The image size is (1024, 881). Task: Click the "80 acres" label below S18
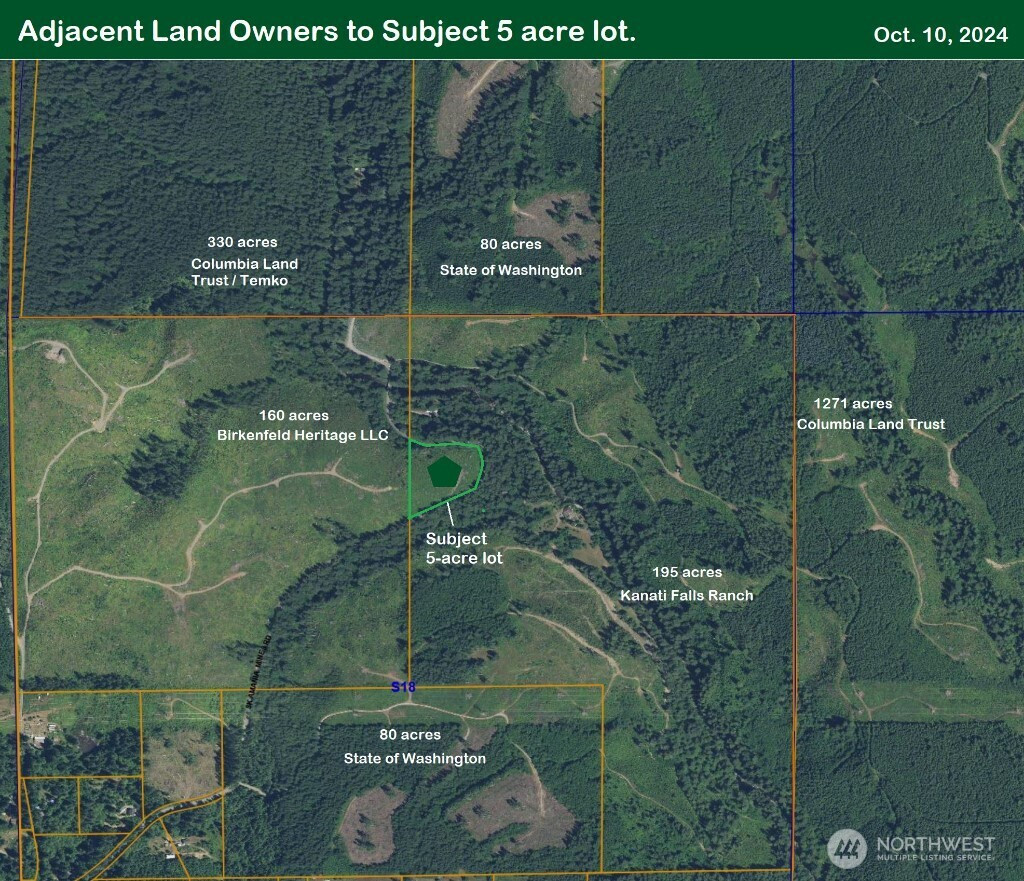(410, 735)
